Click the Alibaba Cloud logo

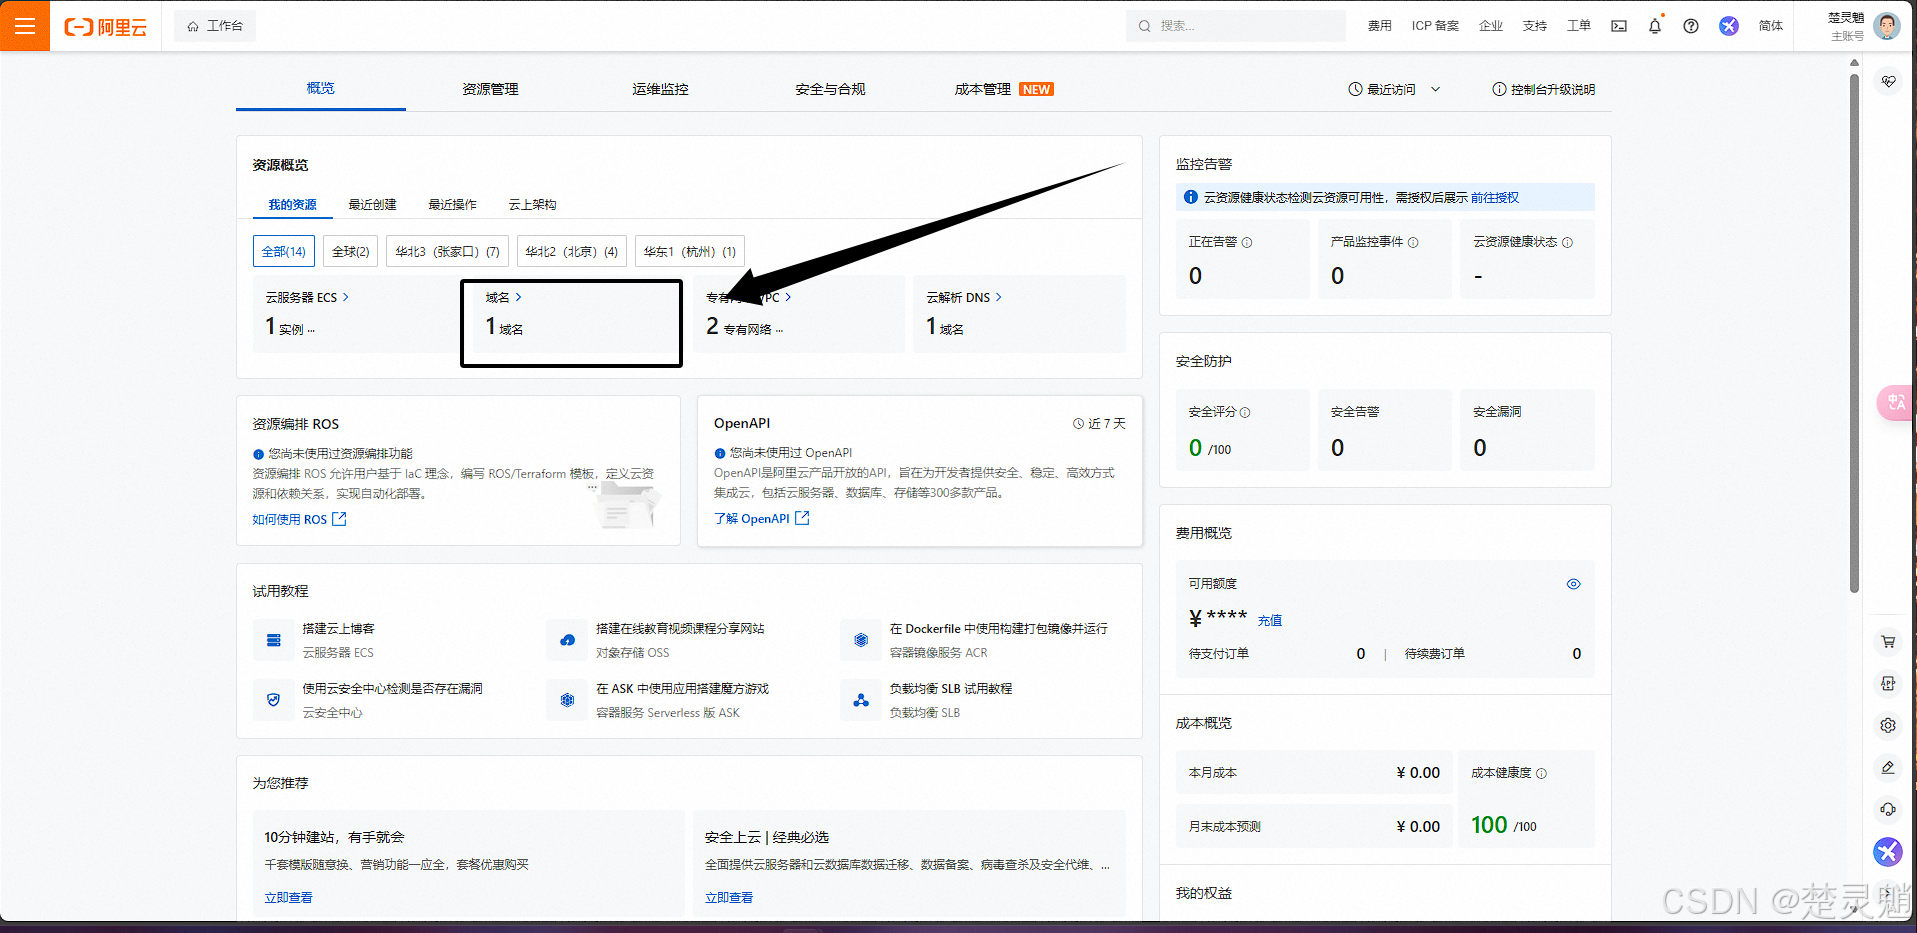pos(106,27)
